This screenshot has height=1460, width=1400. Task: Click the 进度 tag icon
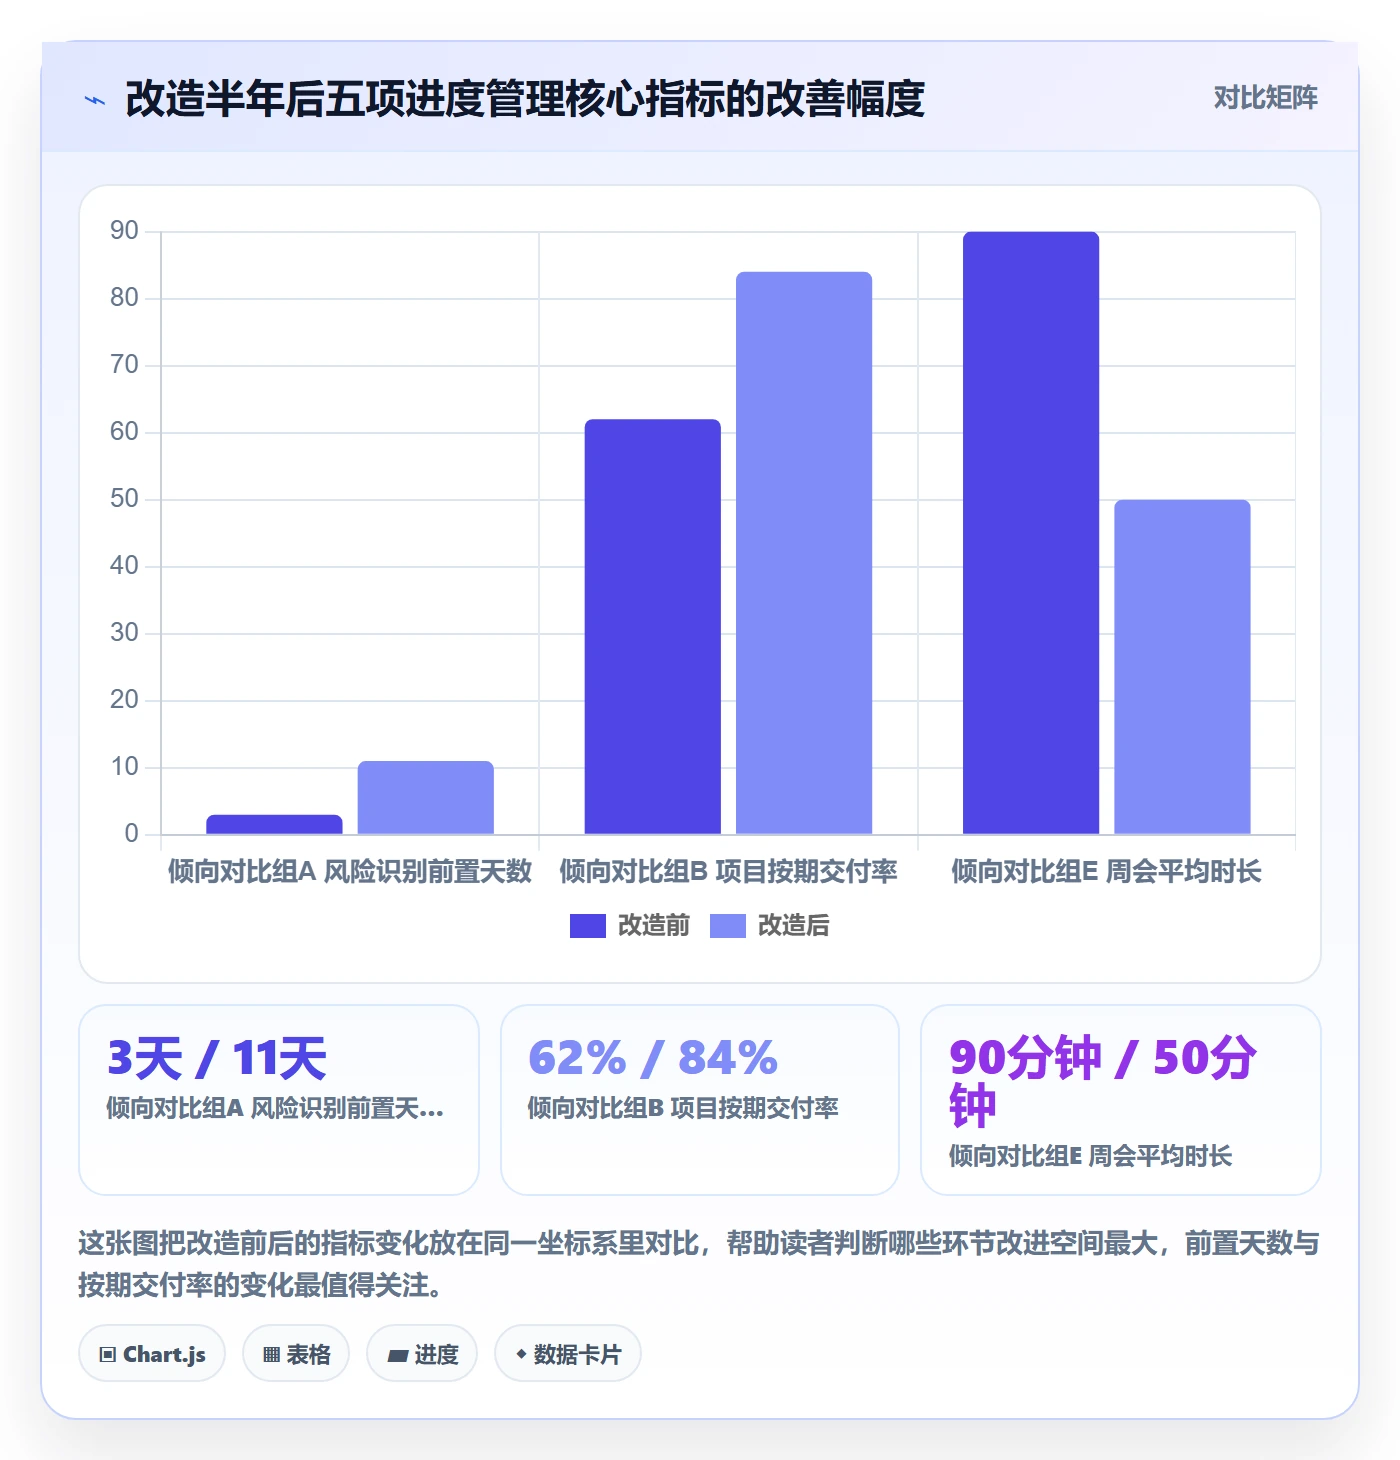coord(398,1356)
